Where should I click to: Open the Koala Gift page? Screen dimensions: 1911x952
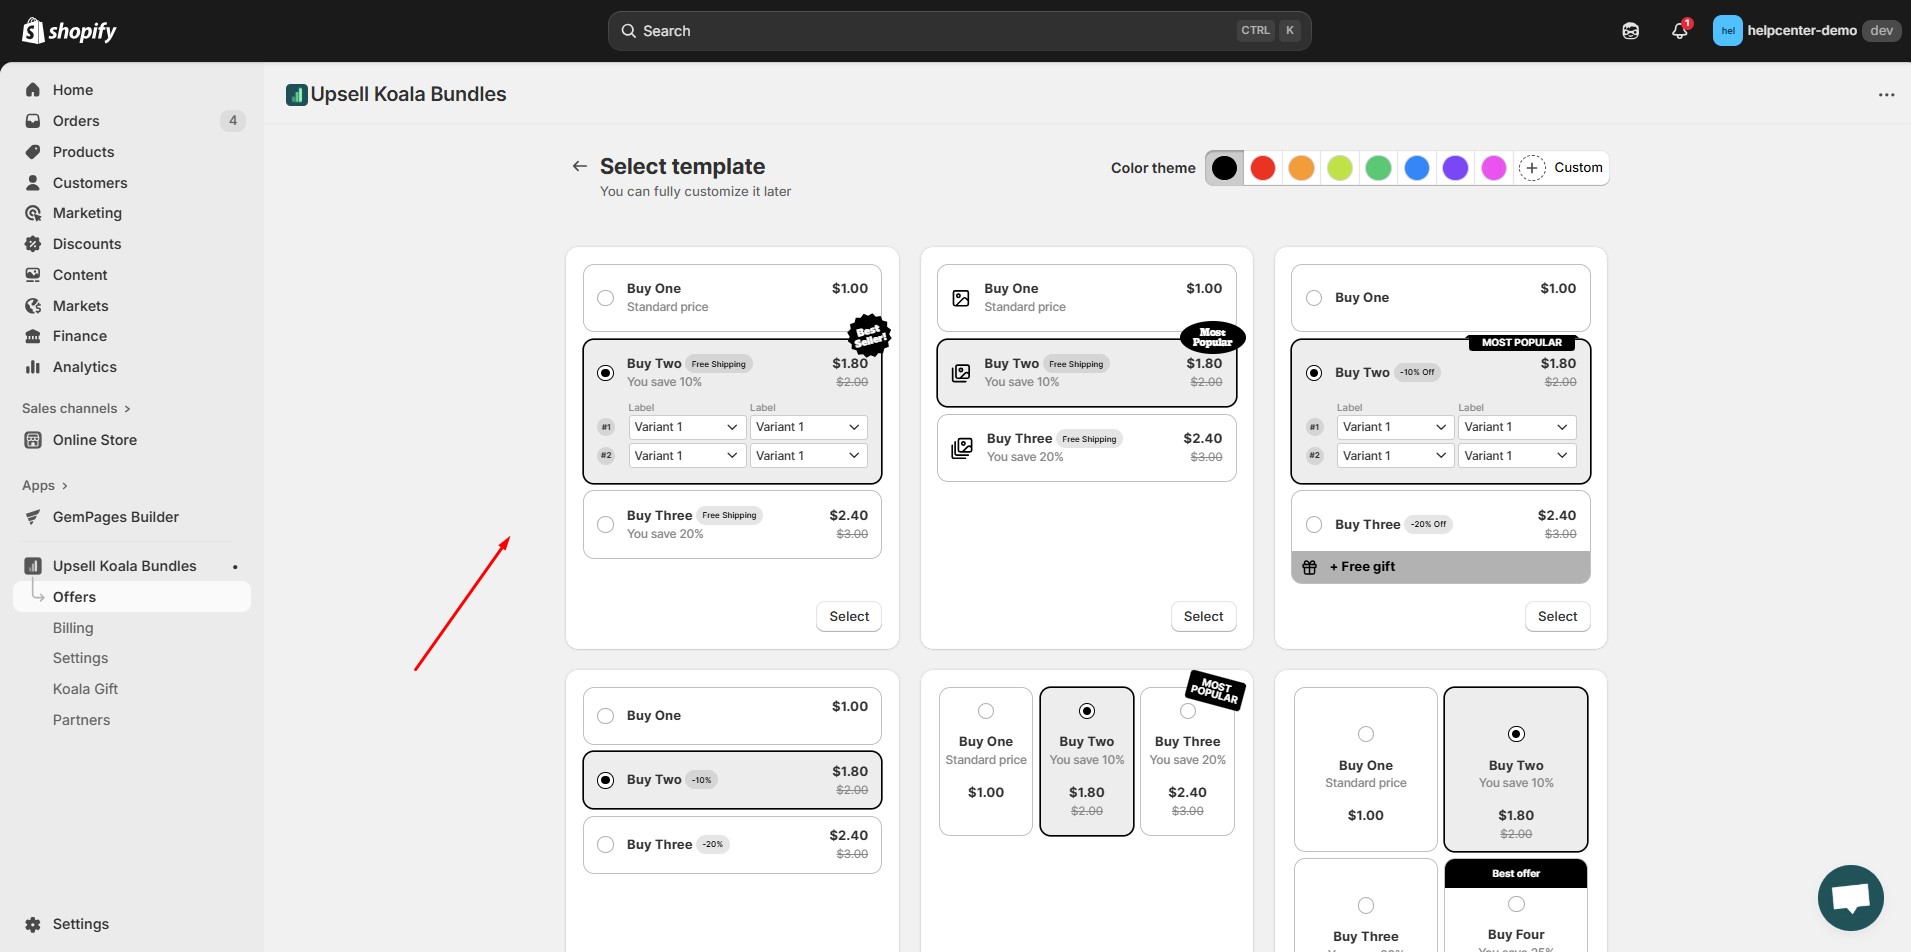click(85, 689)
